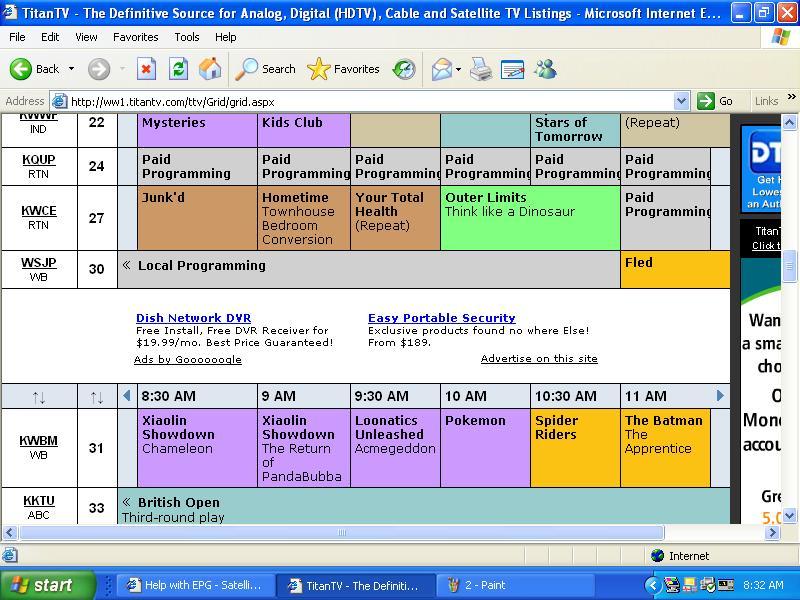Image resolution: width=800 pixels, height=600 pixels.
Task: Expand the address bar dropdown arrow
Action: [x=681, y=101]
